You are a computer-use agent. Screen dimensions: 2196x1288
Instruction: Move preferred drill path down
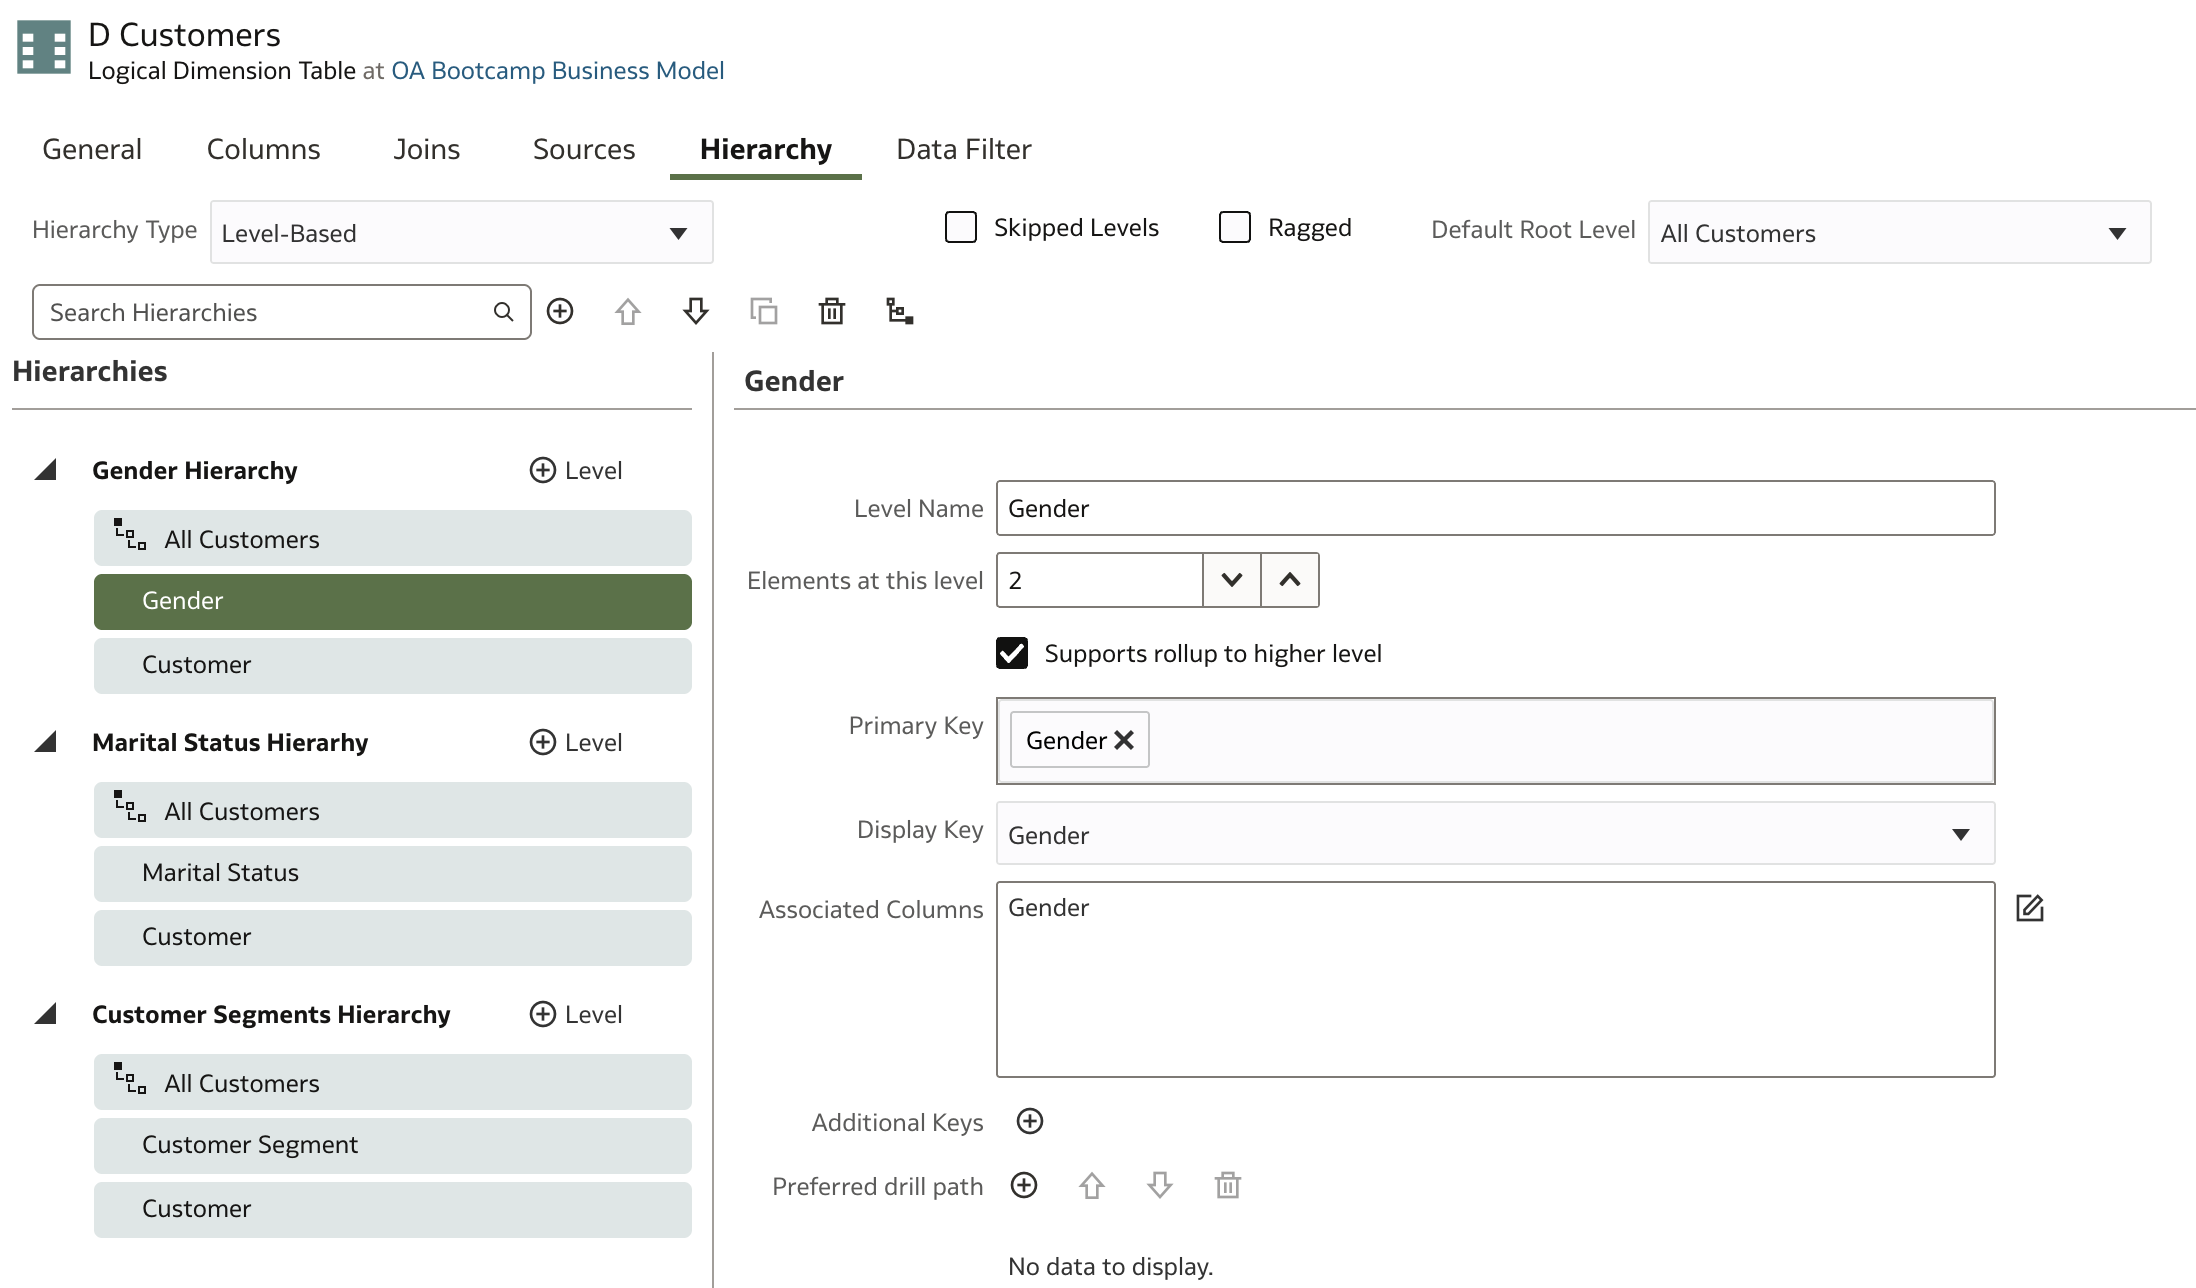1160,1186
